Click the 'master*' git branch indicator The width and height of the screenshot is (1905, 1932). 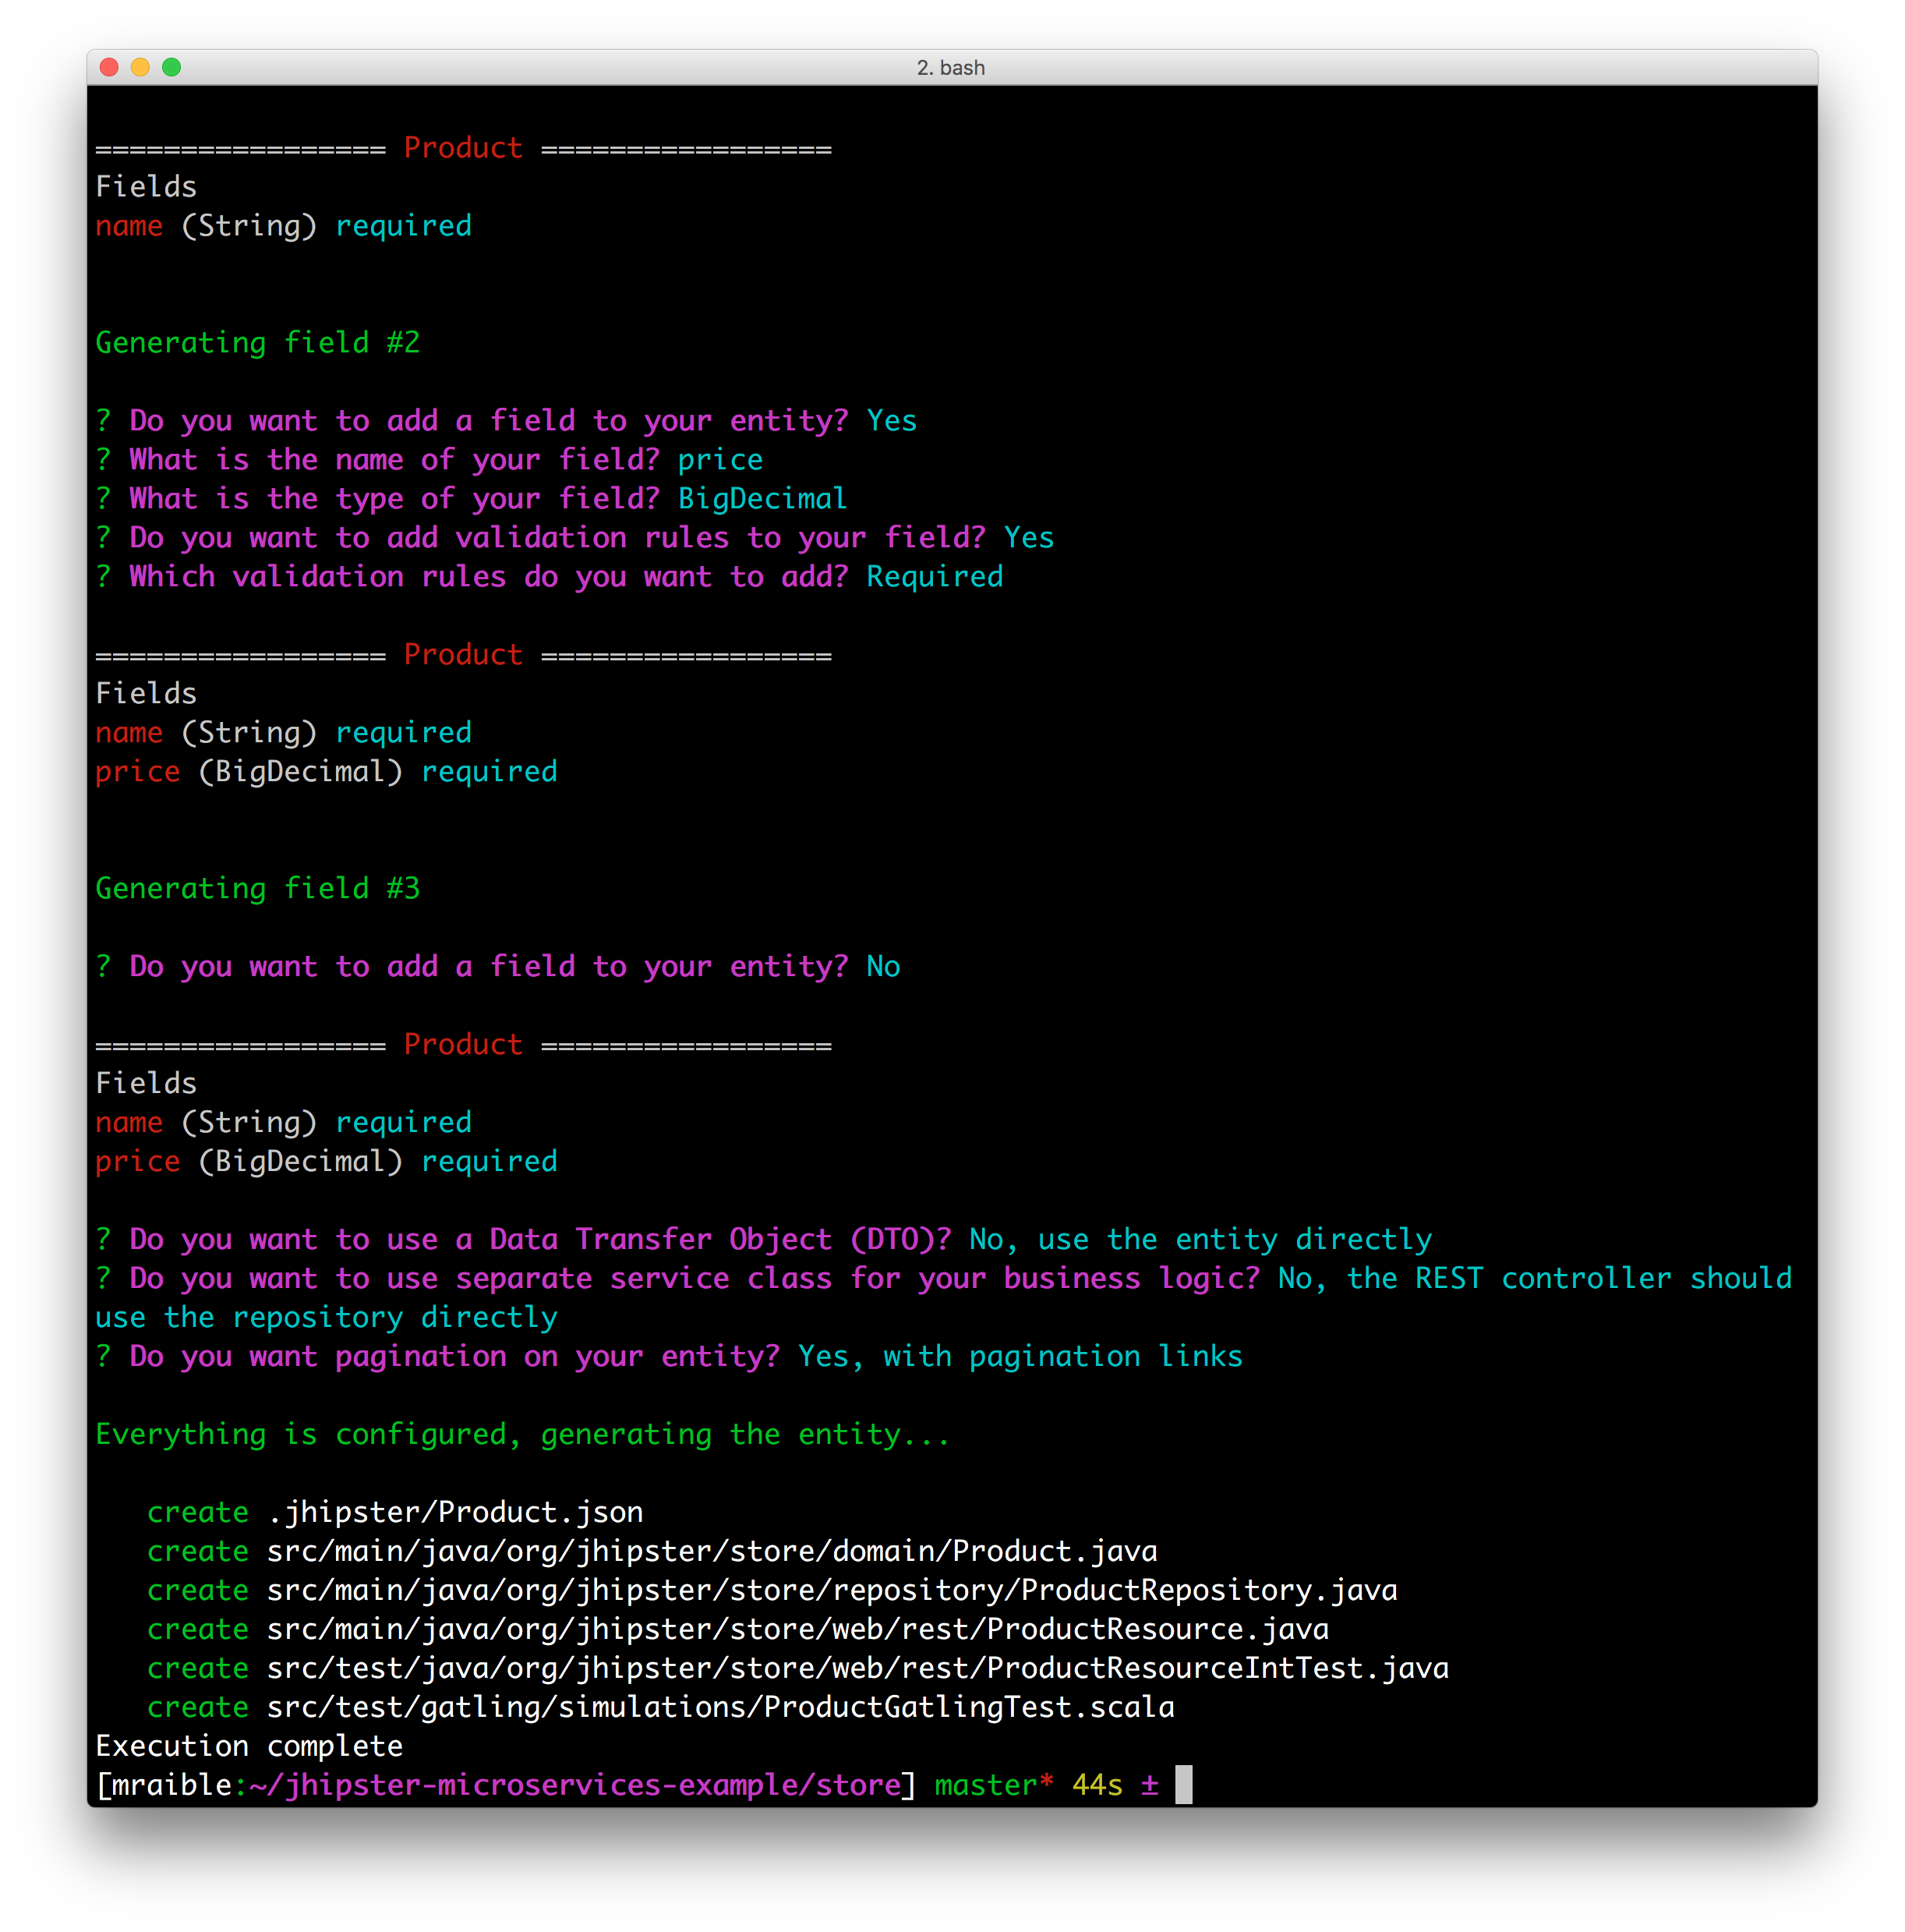993,1785
